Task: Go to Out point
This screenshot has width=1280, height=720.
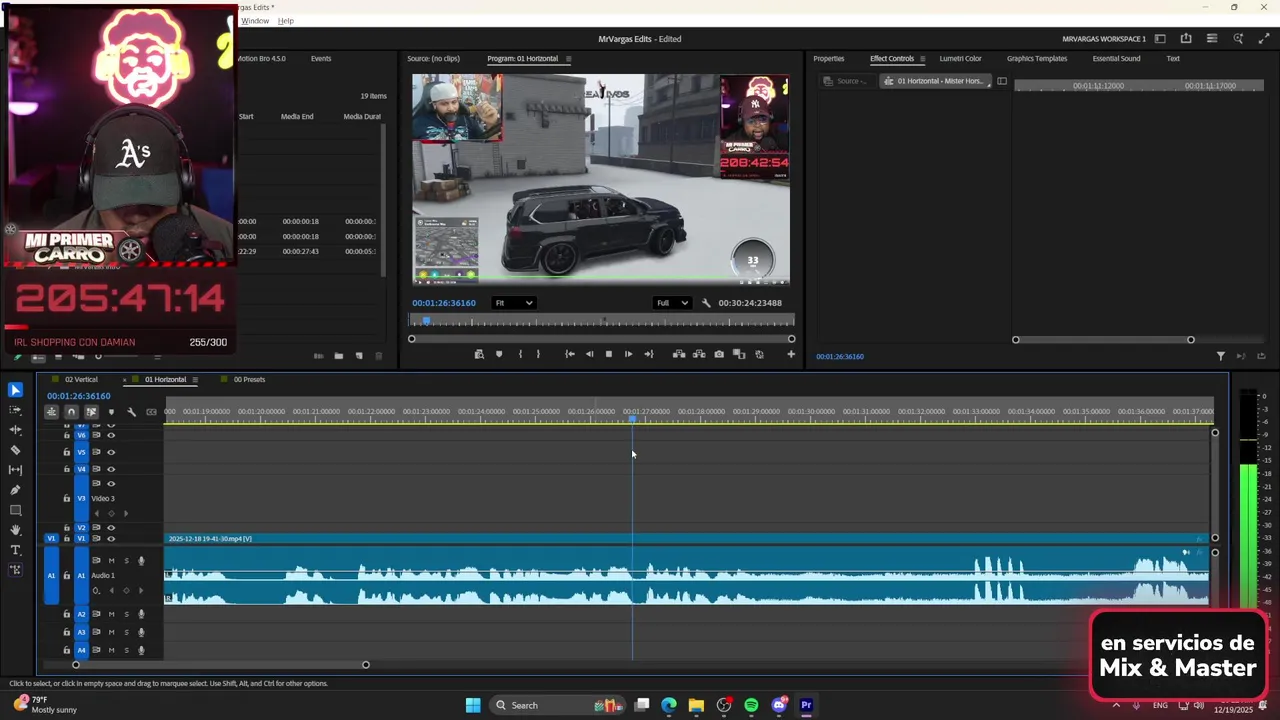Action: [x=648, y=354]
